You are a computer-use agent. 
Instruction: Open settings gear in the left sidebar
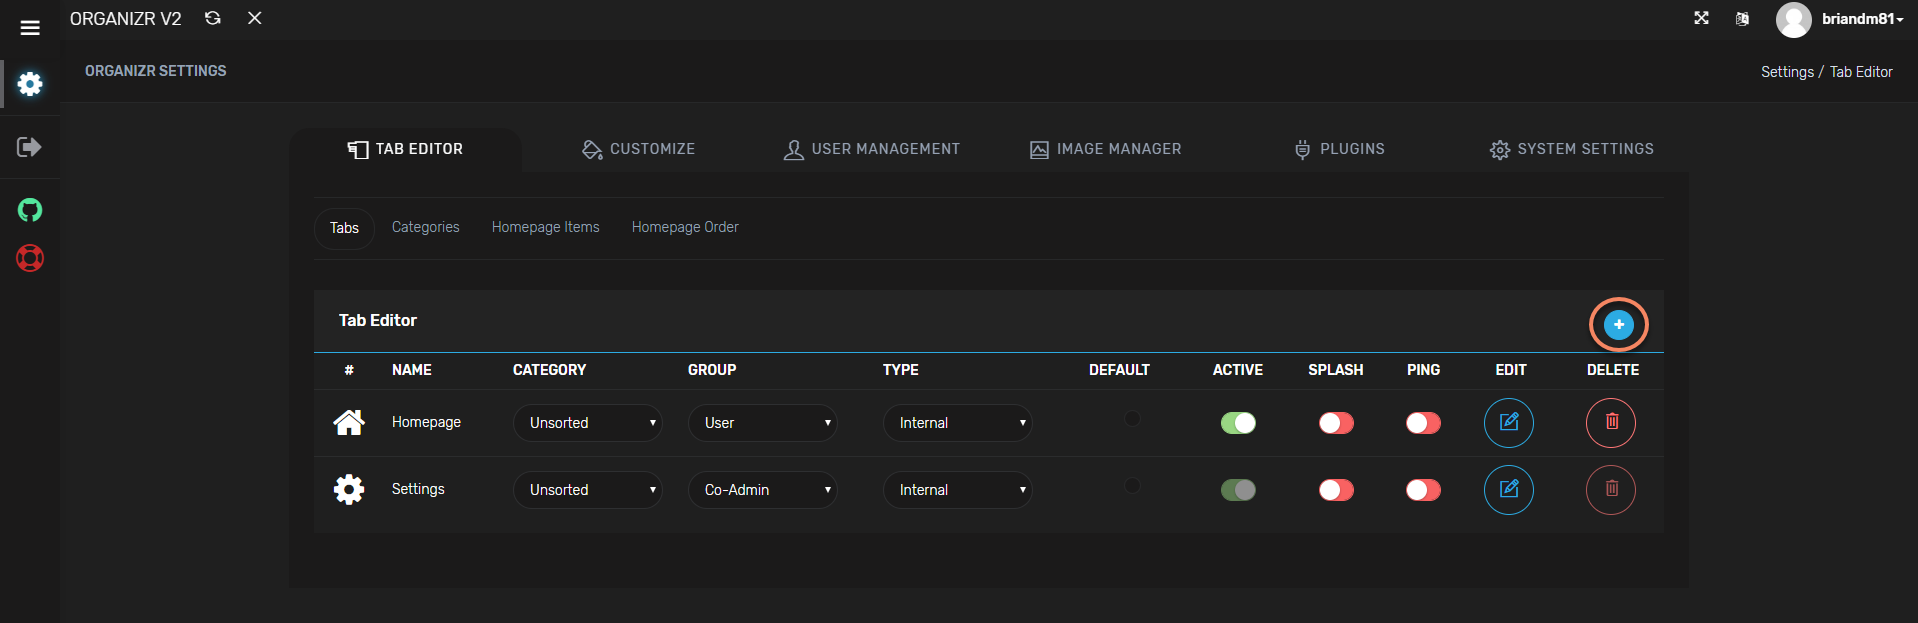30,84
